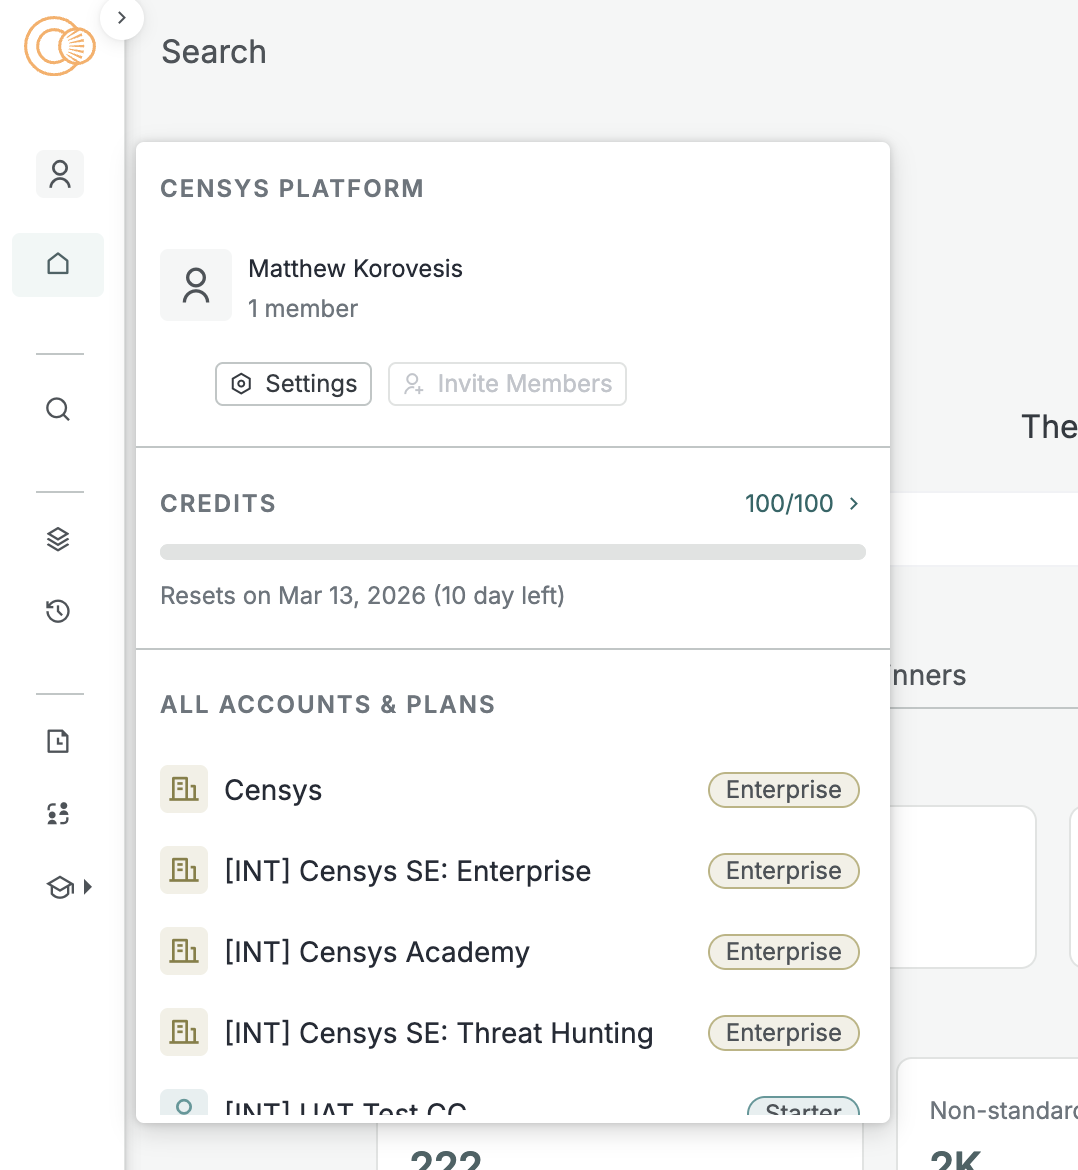Click the '1 member' text

pos(303,309)
